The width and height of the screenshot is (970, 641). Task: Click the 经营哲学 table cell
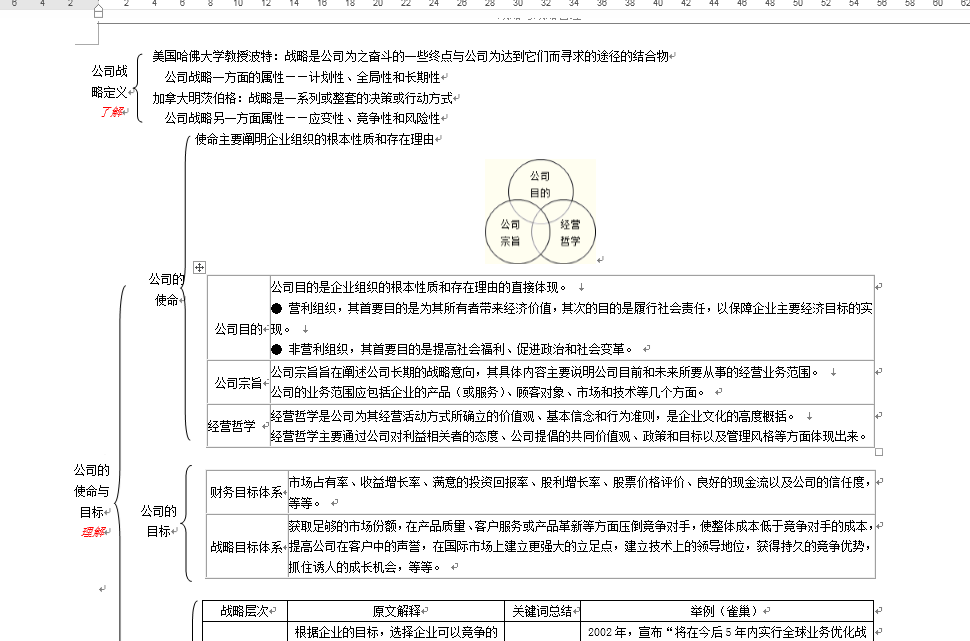[239, 426]
